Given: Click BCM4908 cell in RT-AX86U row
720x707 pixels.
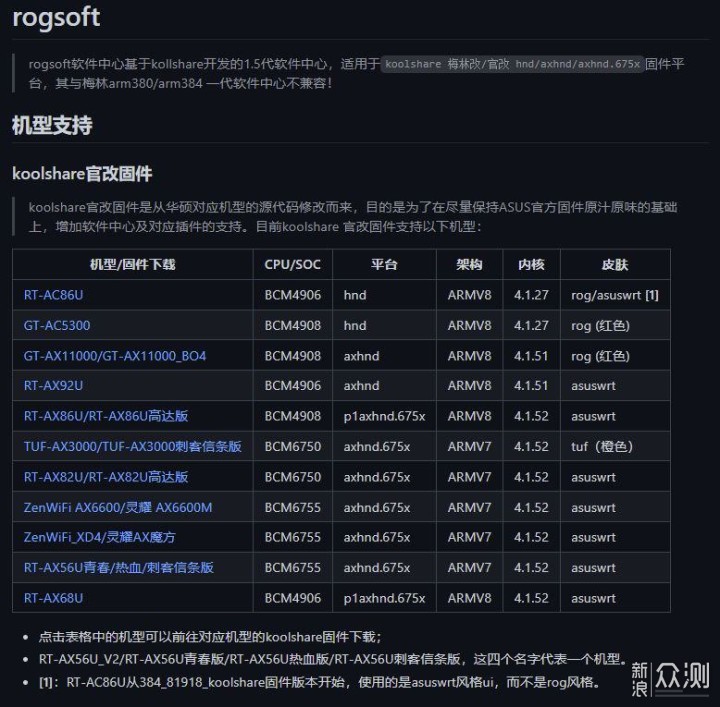Looking at the screenshot, I should [292, 416].
